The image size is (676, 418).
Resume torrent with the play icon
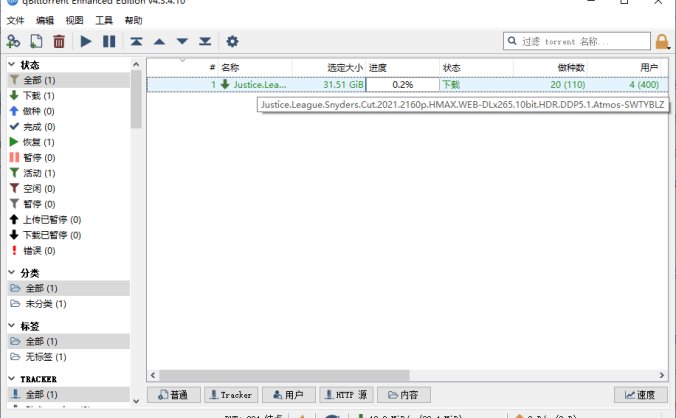[x=86, y=41]
